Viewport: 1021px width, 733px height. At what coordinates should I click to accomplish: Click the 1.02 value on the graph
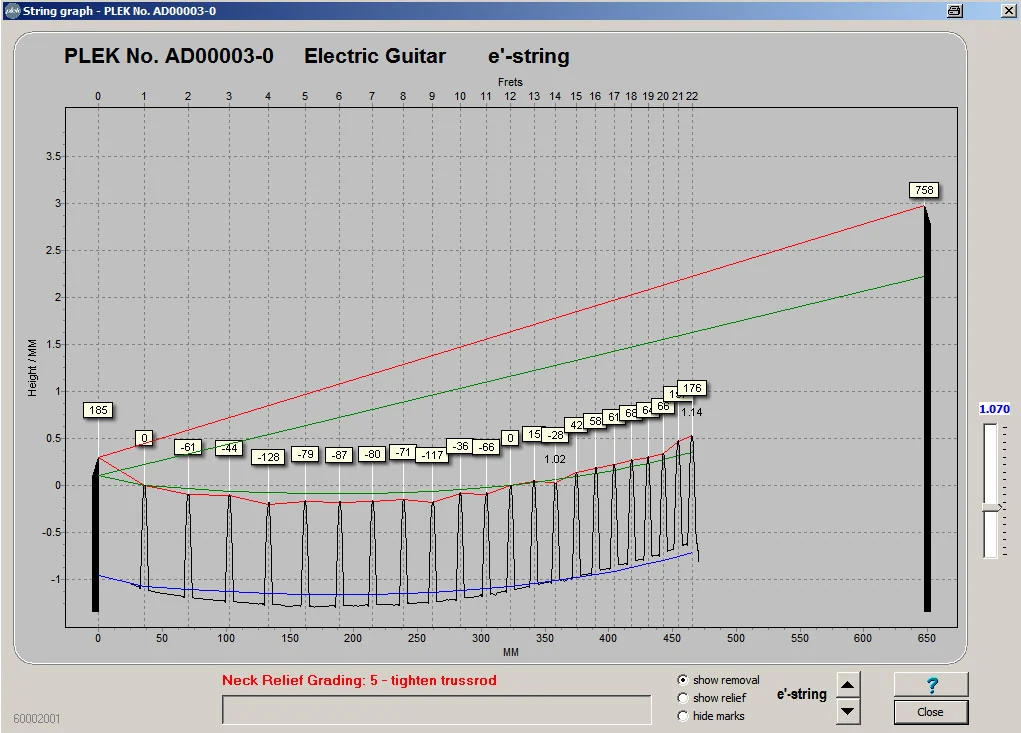click(555, 459)
